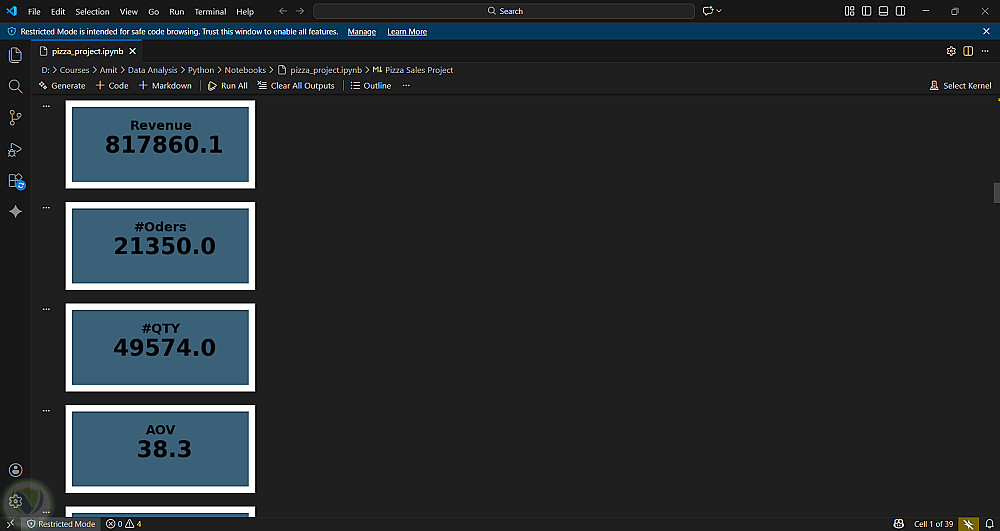Image resolution: width=1000 pixels, height=531 pixels.
Task: Expand the D: drive breadcrumb
Action: tap(45, 70)
